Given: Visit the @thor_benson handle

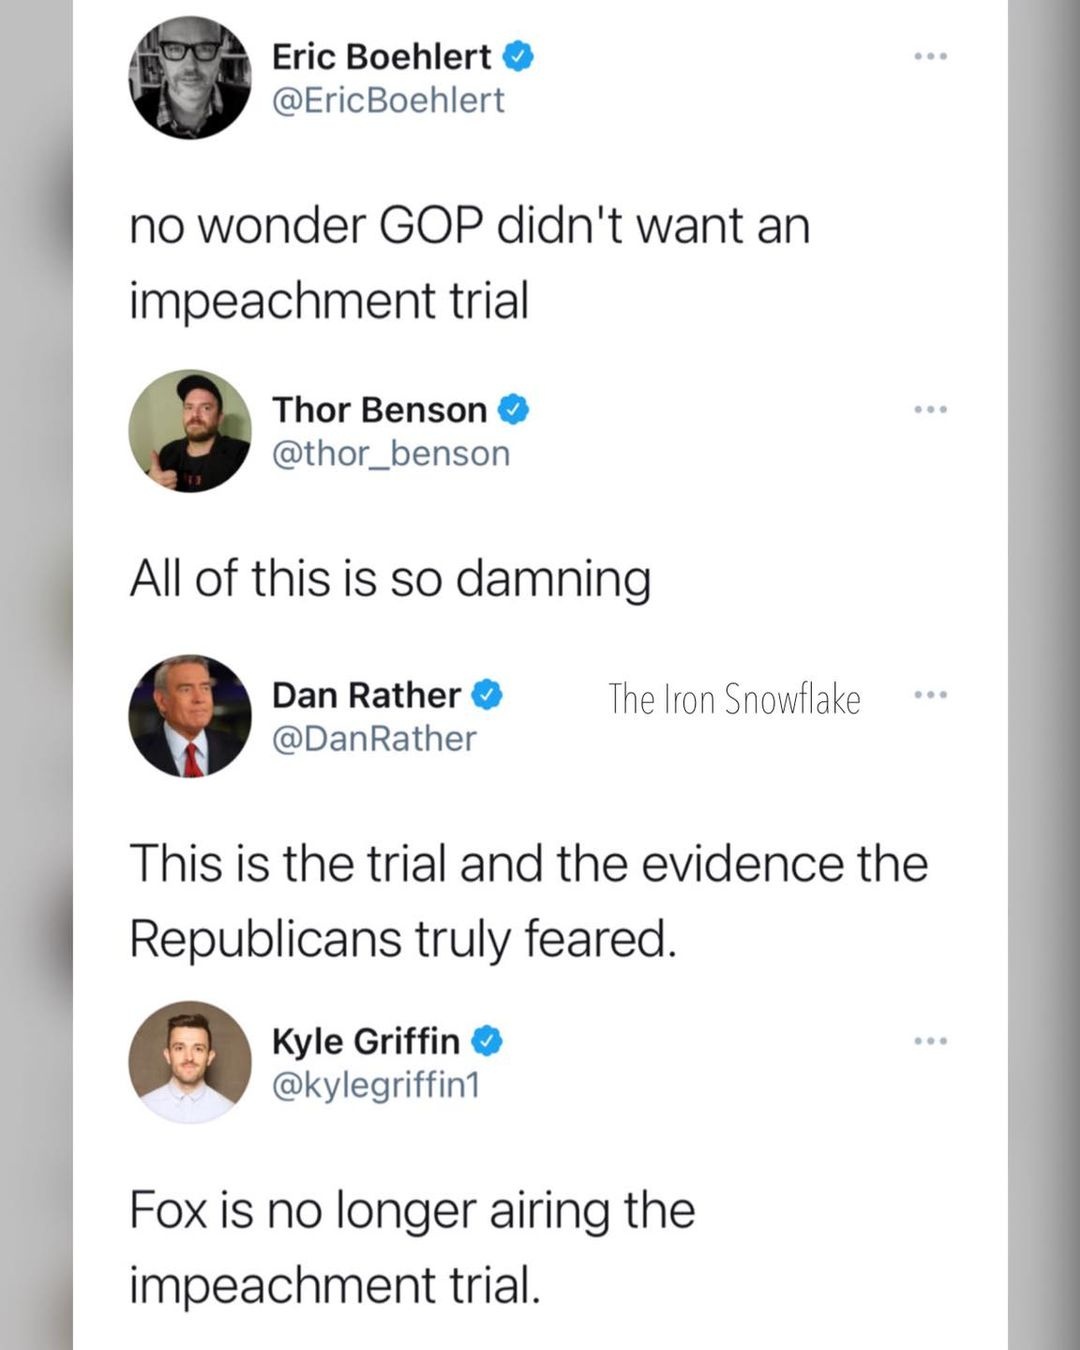Looking at the screenshot, I should point(391,453).
